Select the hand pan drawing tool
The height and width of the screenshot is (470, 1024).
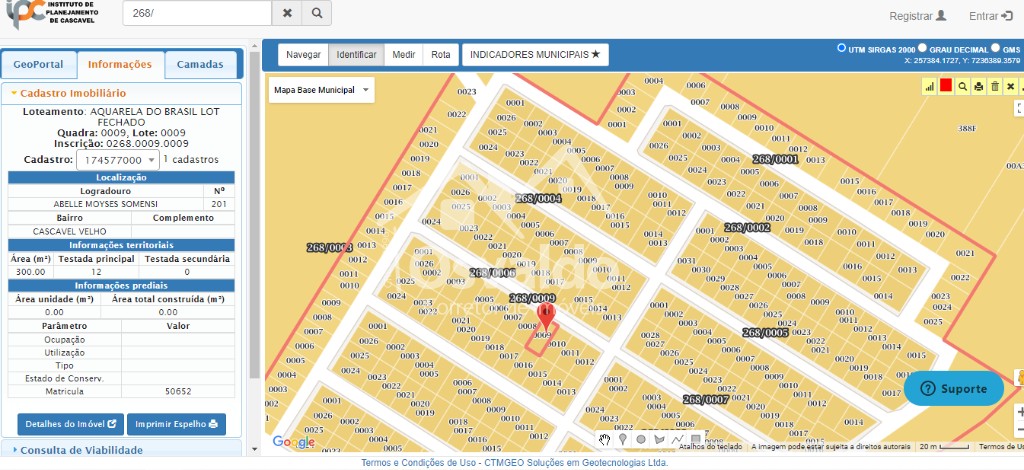[x=605, y=439]
